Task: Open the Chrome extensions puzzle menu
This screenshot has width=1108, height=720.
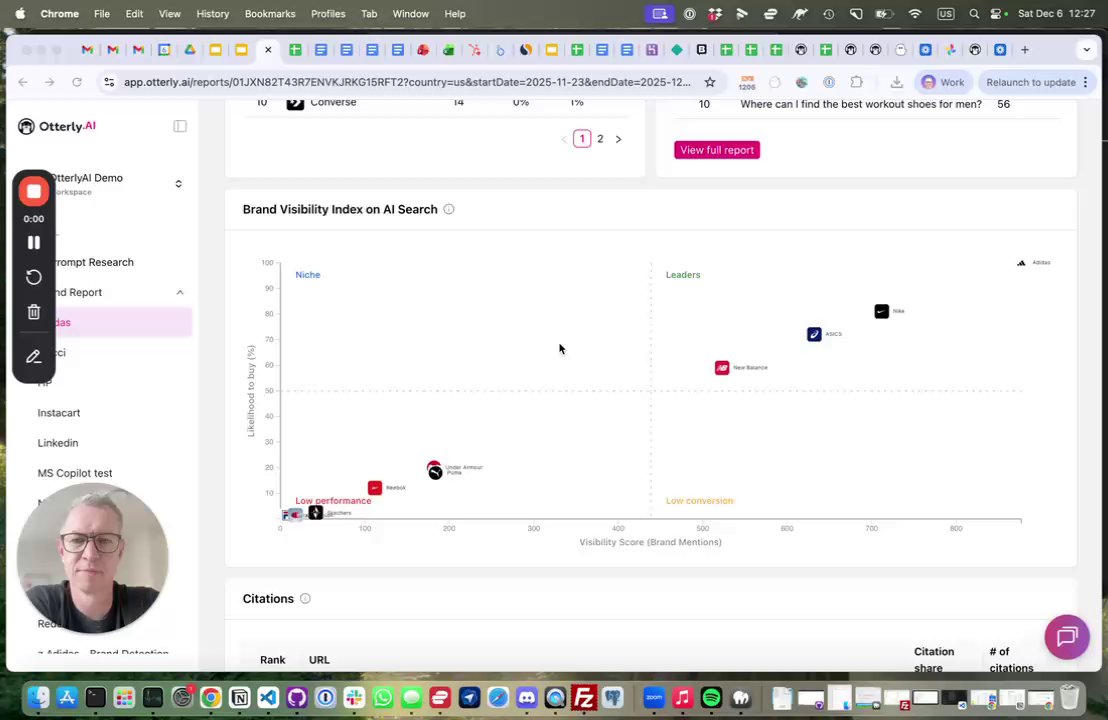Action: point(856,82)
